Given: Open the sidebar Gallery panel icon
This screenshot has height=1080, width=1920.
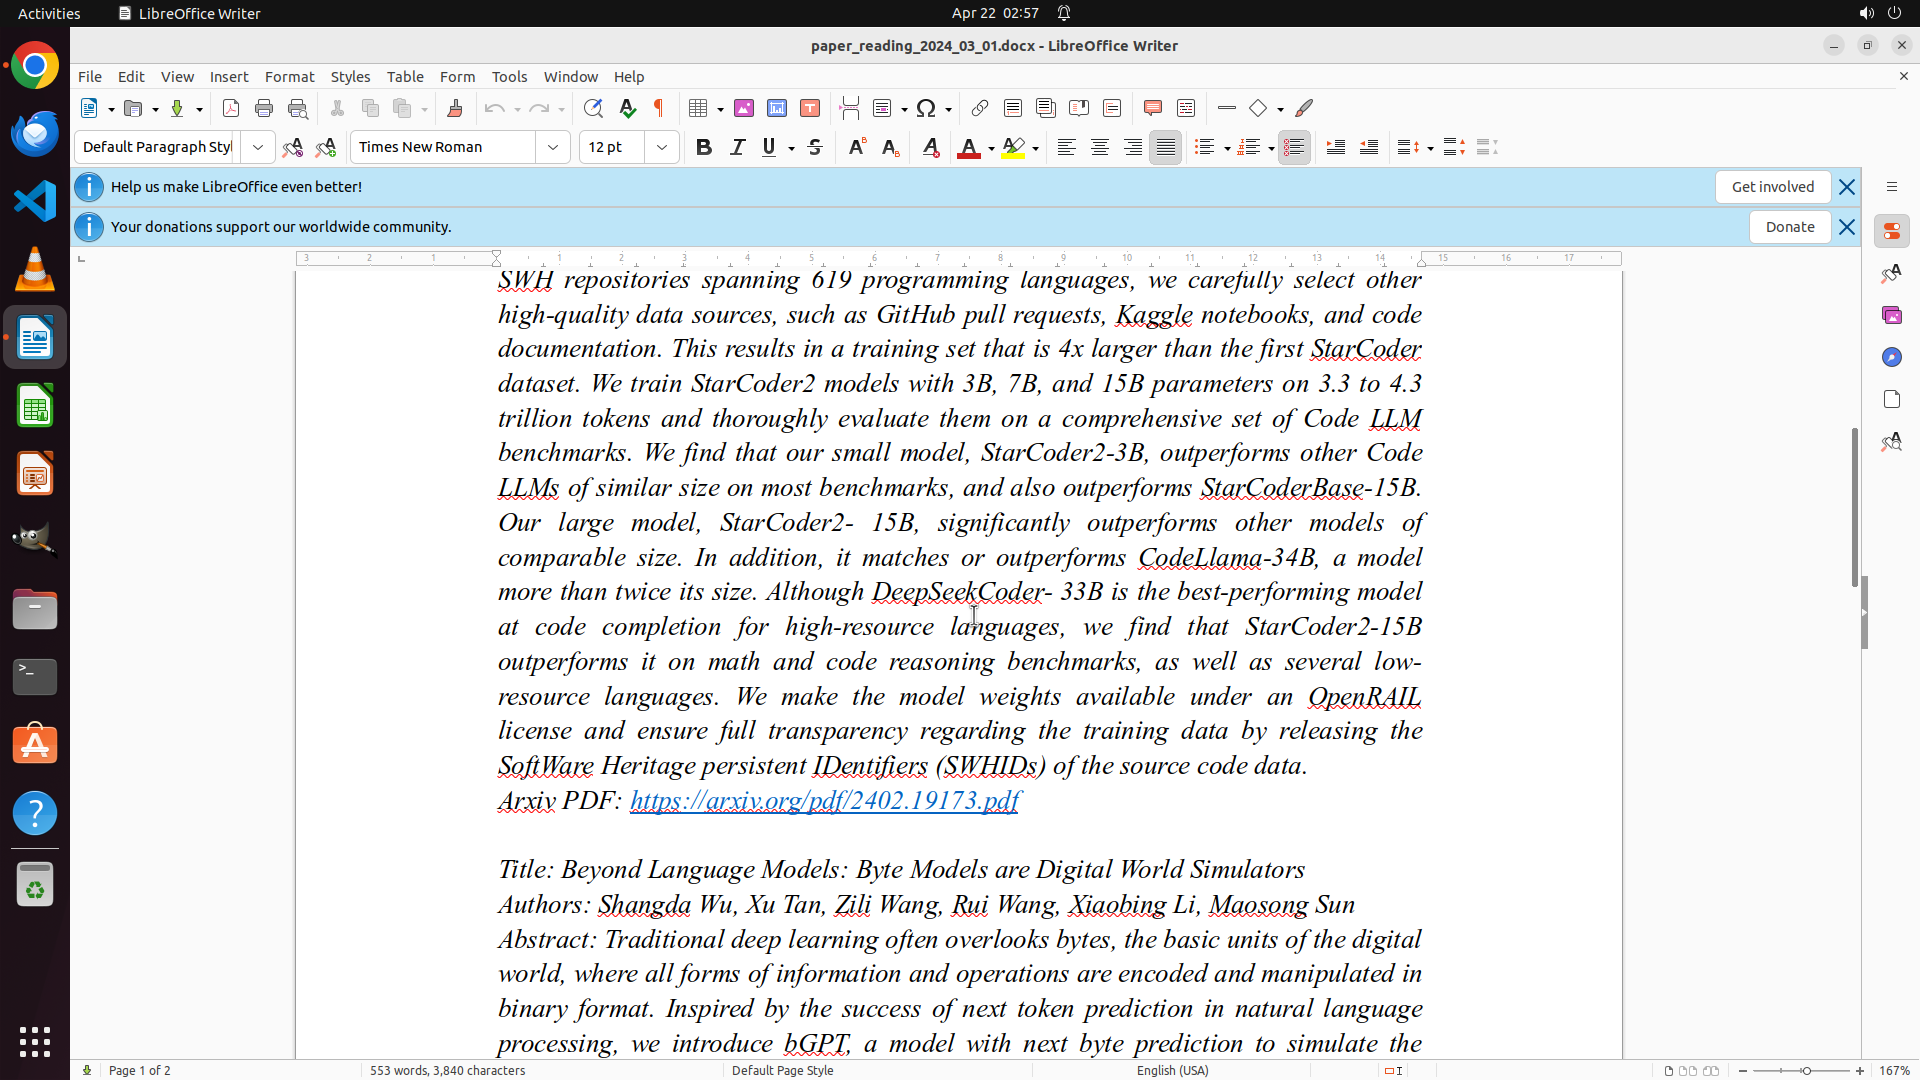Looking at the screenshot, I should coord(1891,315).
